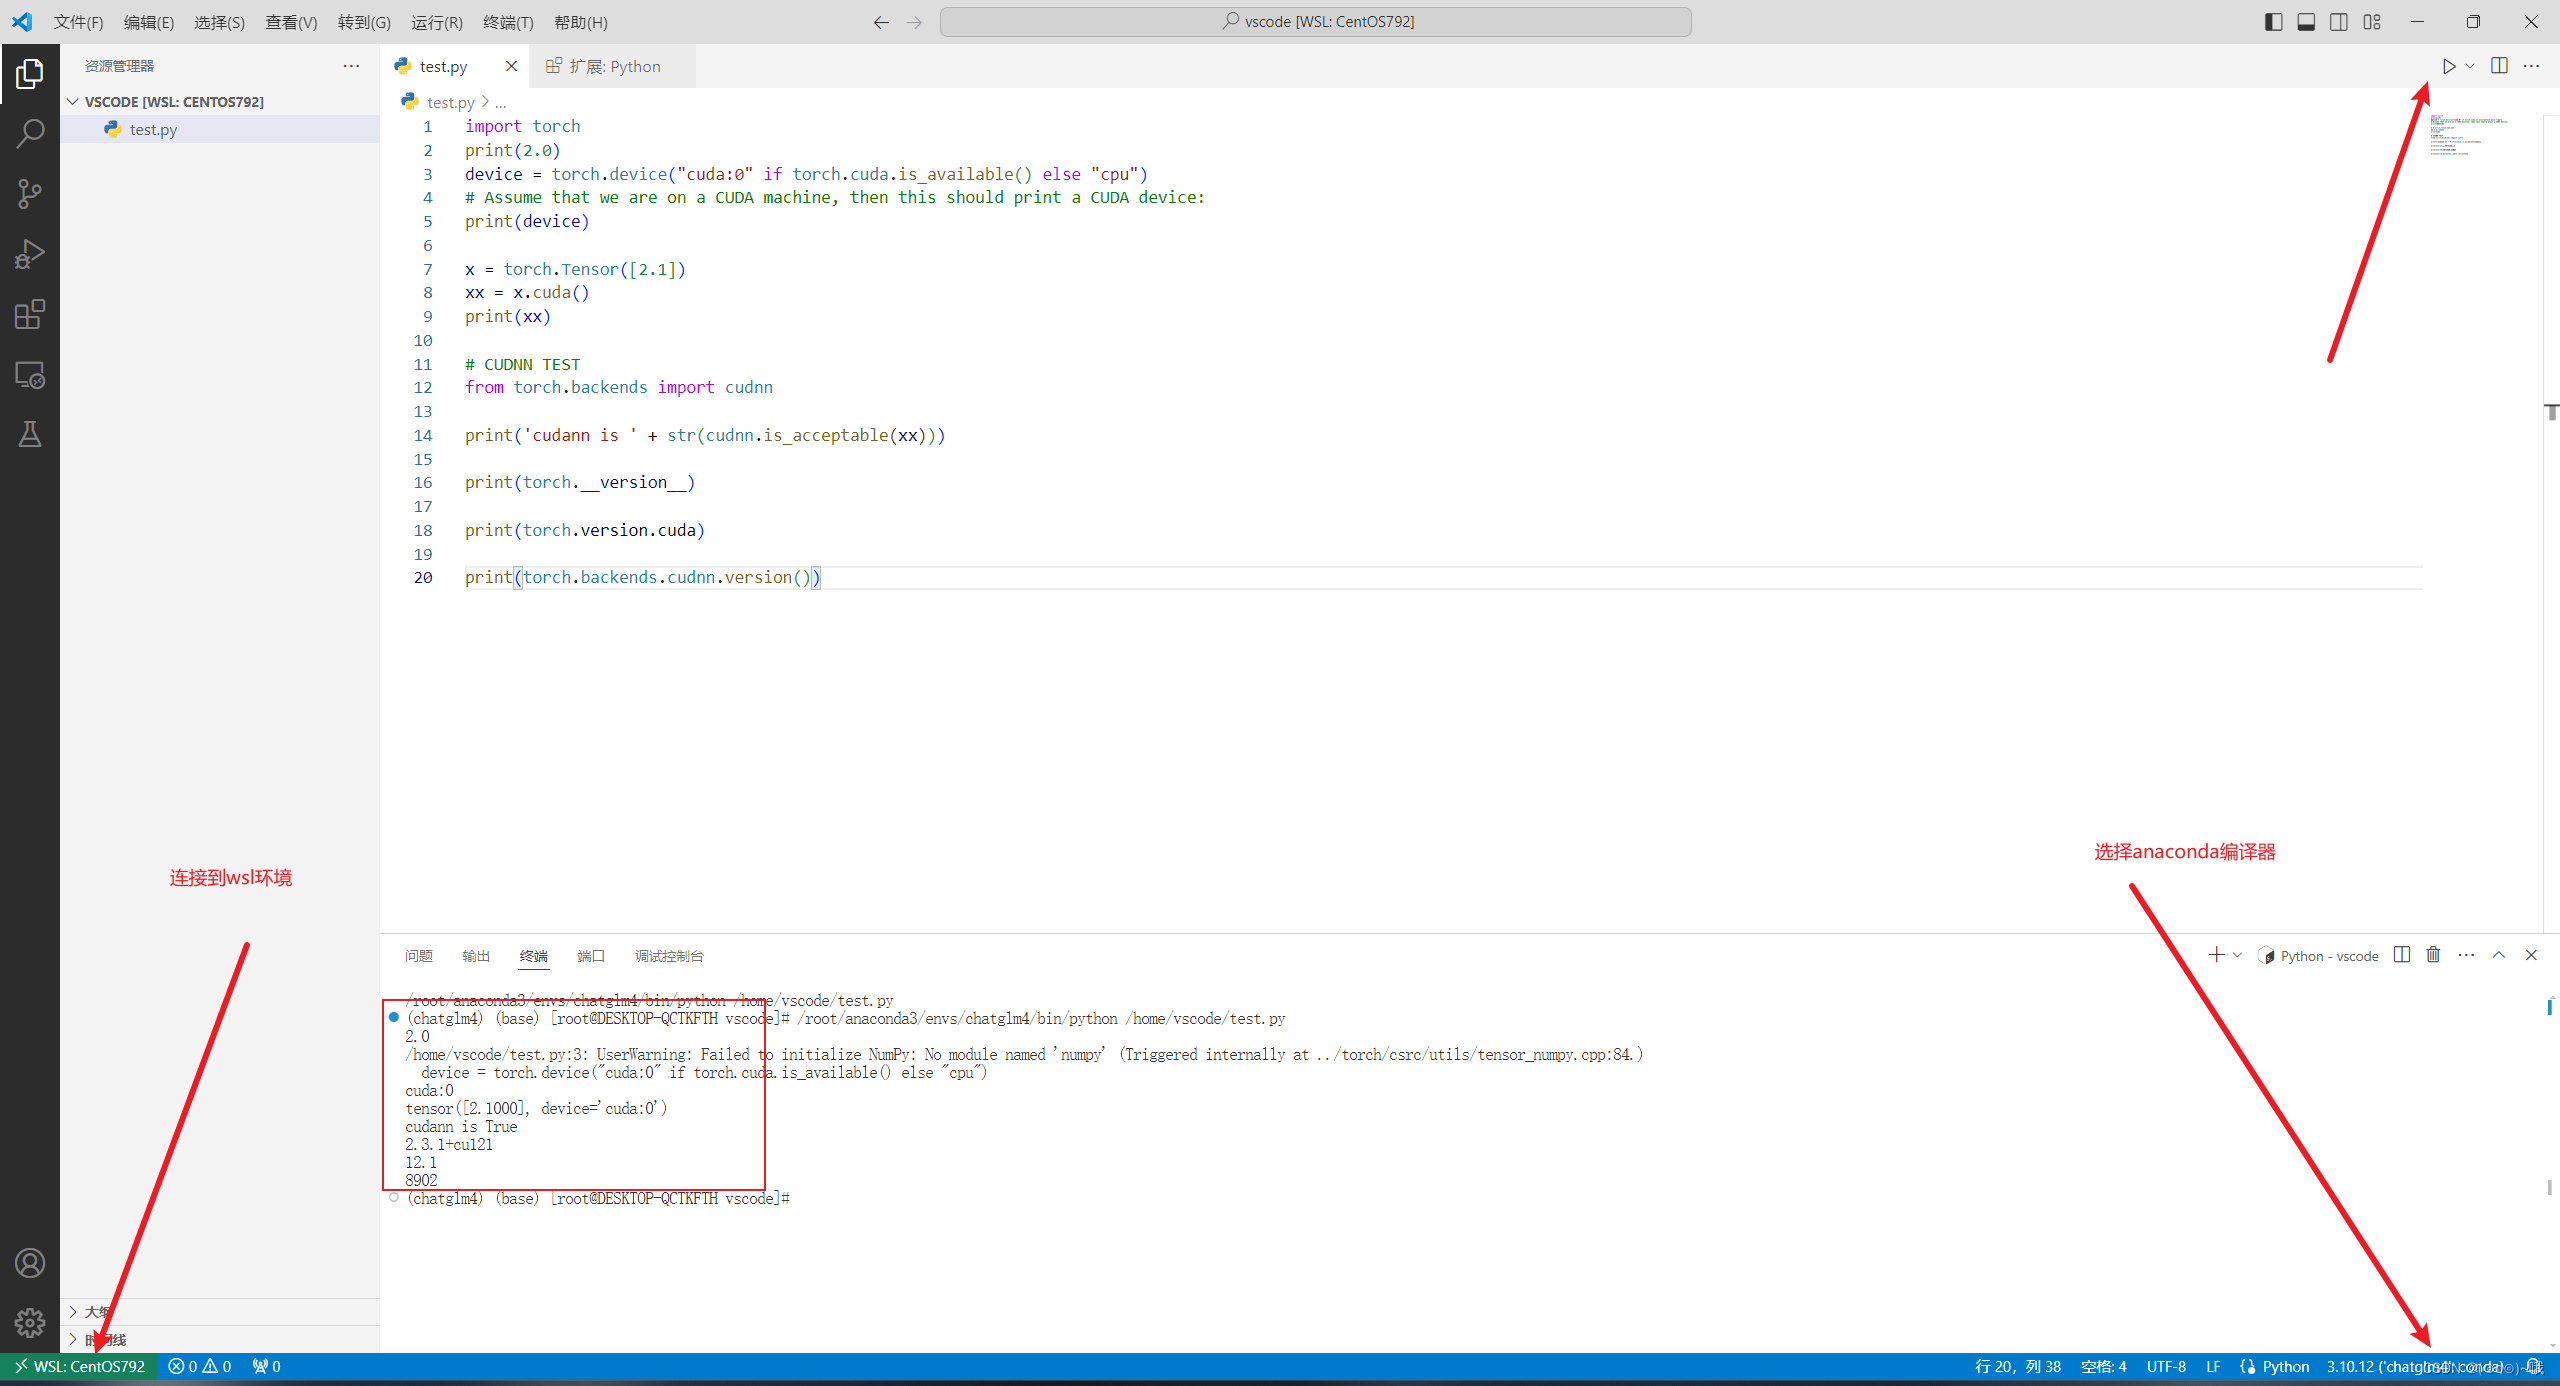
Task: Click the LF end-of-line selector
Action: point(2213,1366)
